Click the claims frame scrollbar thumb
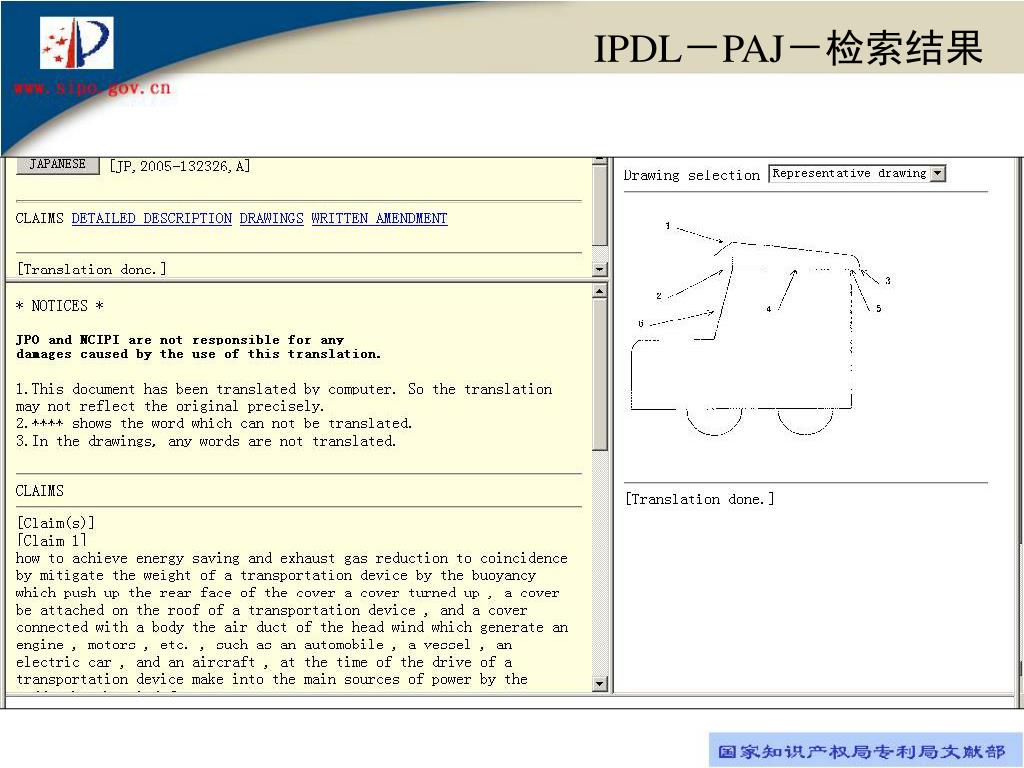Image resolution: width=1024 pixels, height=768 pixels. click(600, 375)
